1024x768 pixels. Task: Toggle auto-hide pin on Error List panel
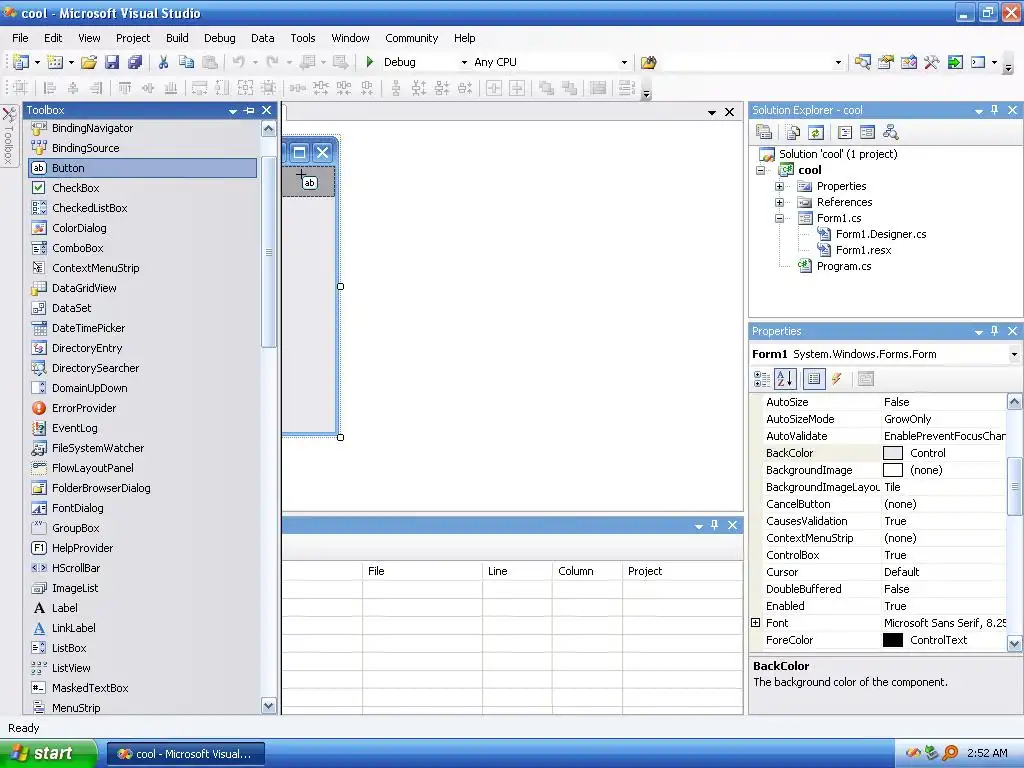pyautogui.click(x=714, y=525)
